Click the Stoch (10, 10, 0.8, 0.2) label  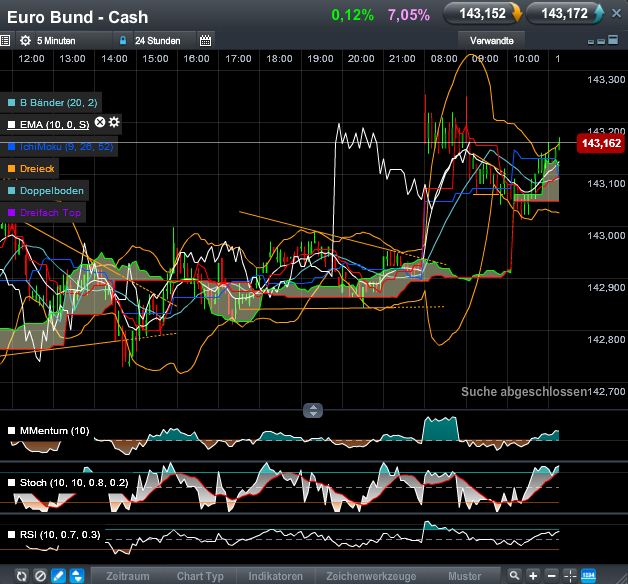(x=74, y=483)
